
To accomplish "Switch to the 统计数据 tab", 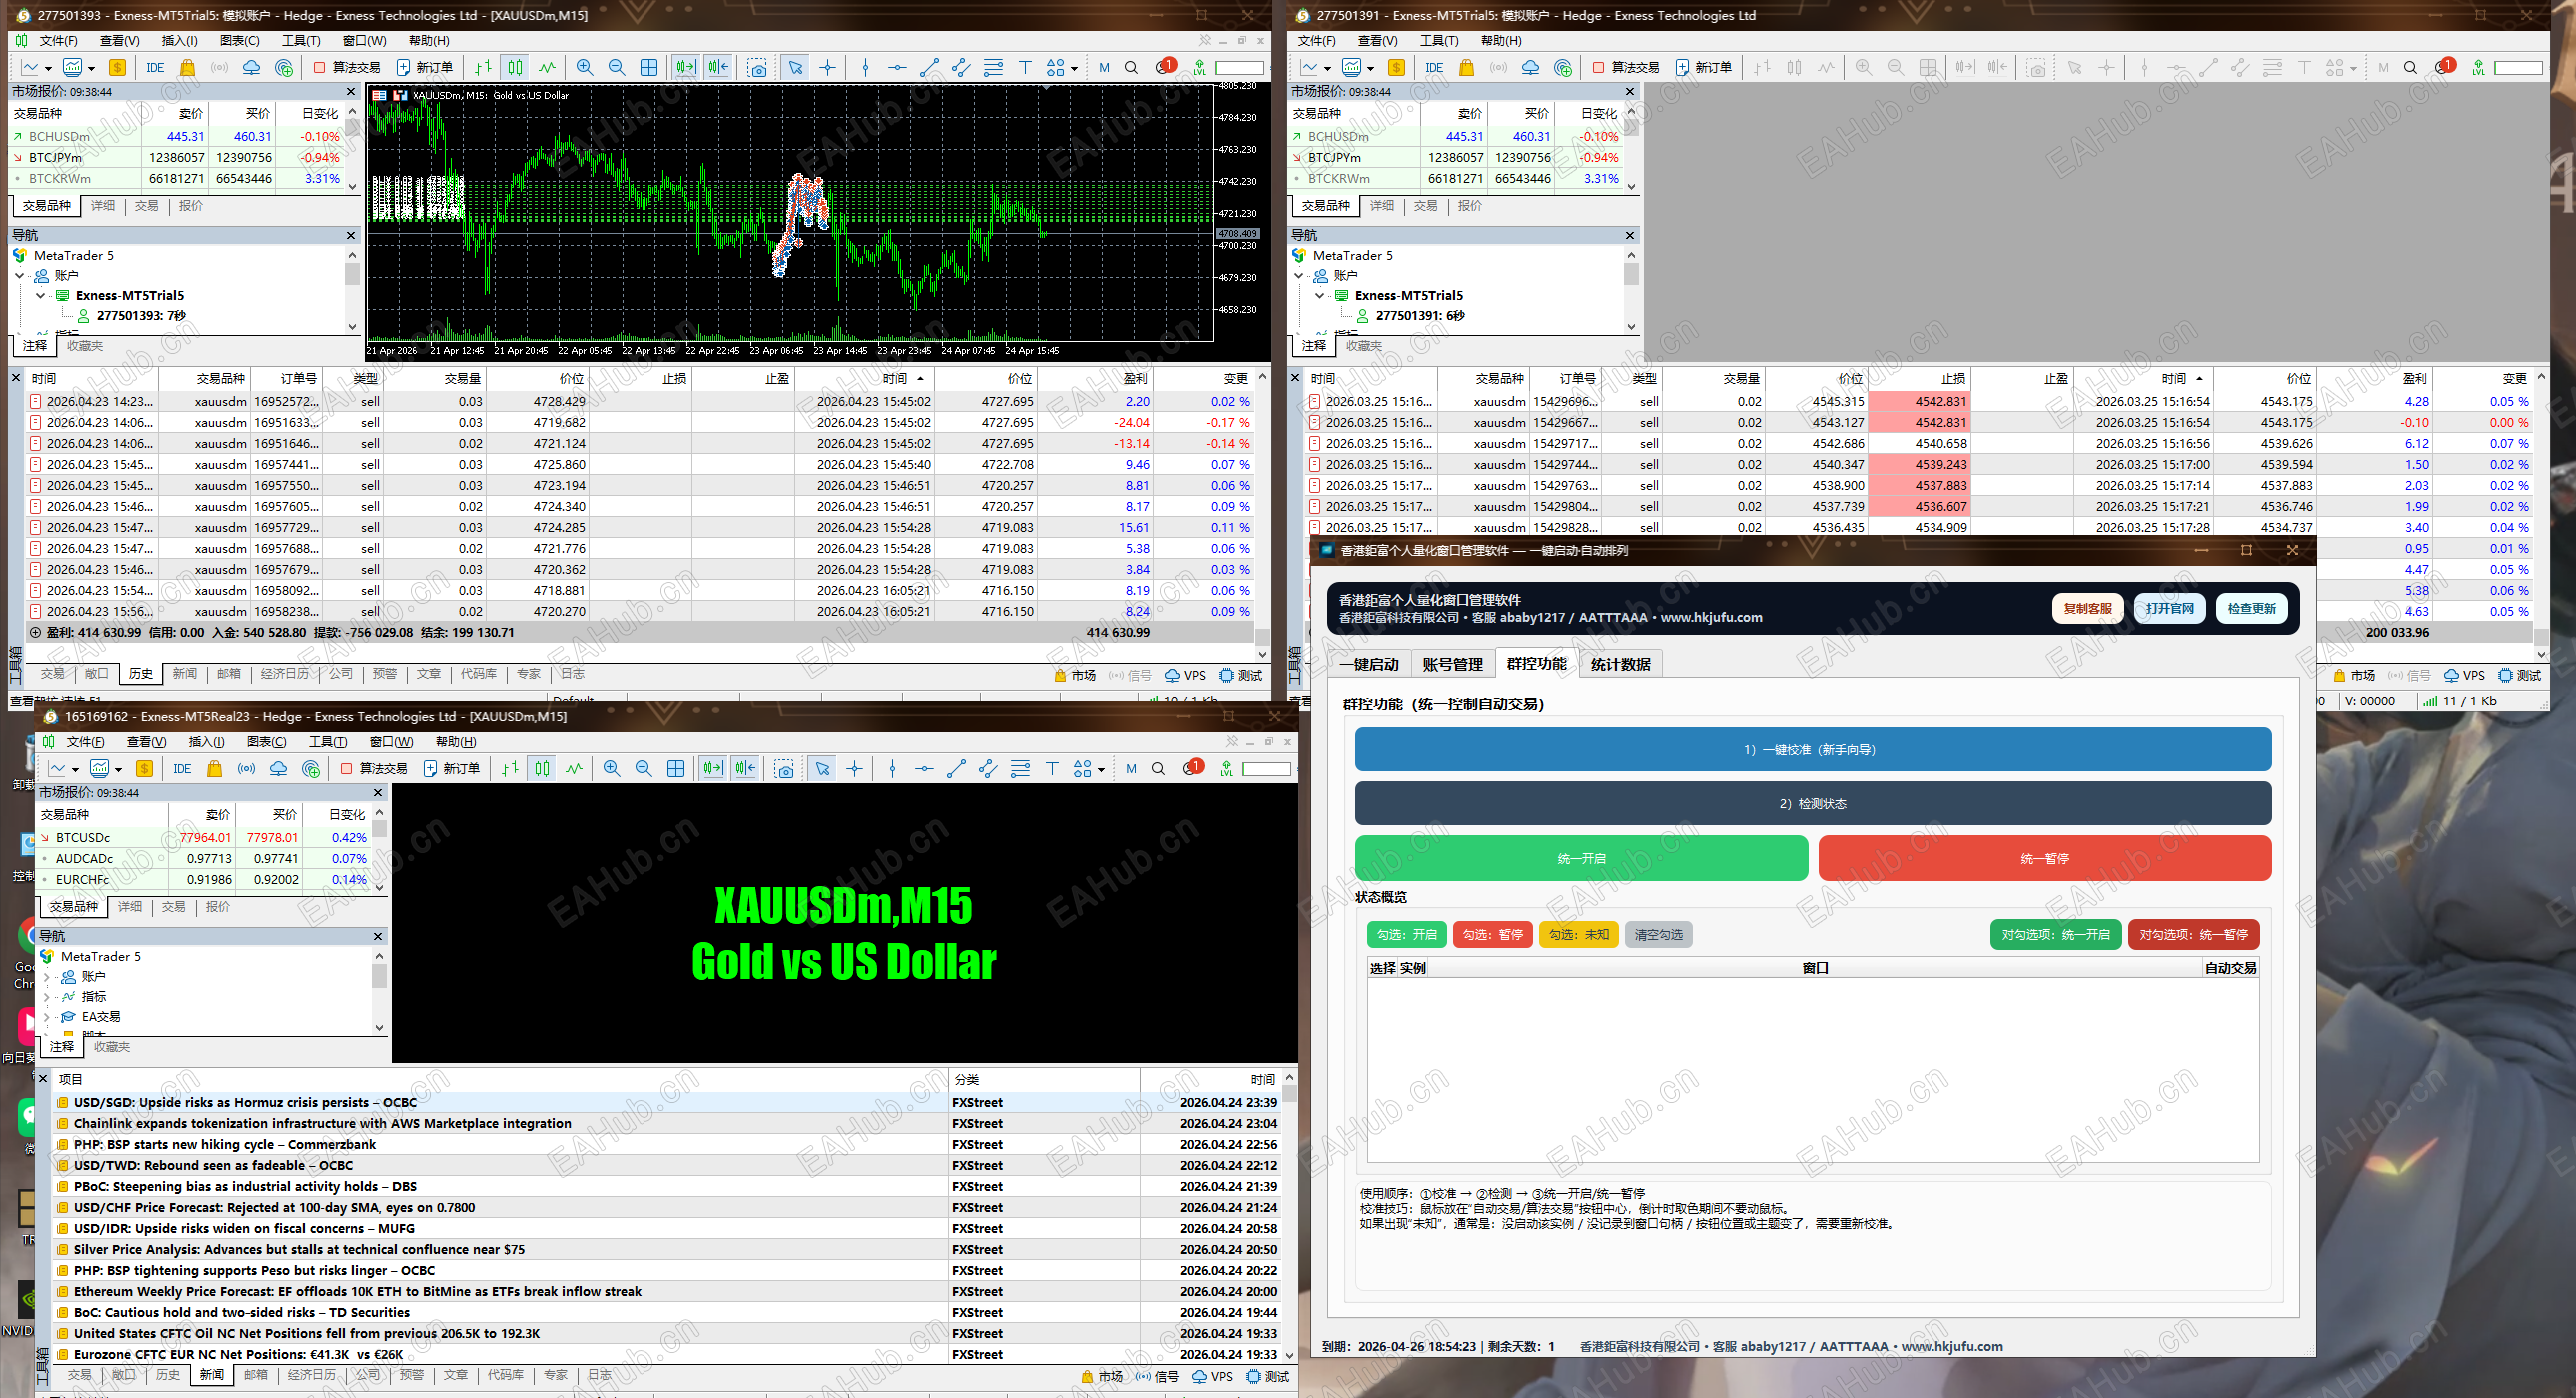I will 1620,664.
